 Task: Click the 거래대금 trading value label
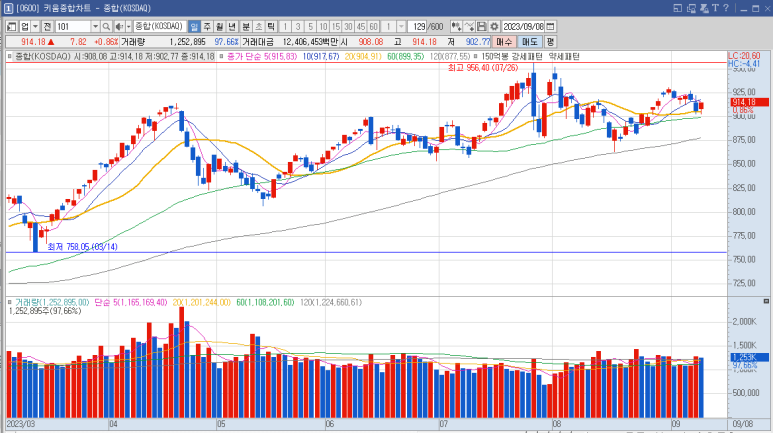pos(257,42)
